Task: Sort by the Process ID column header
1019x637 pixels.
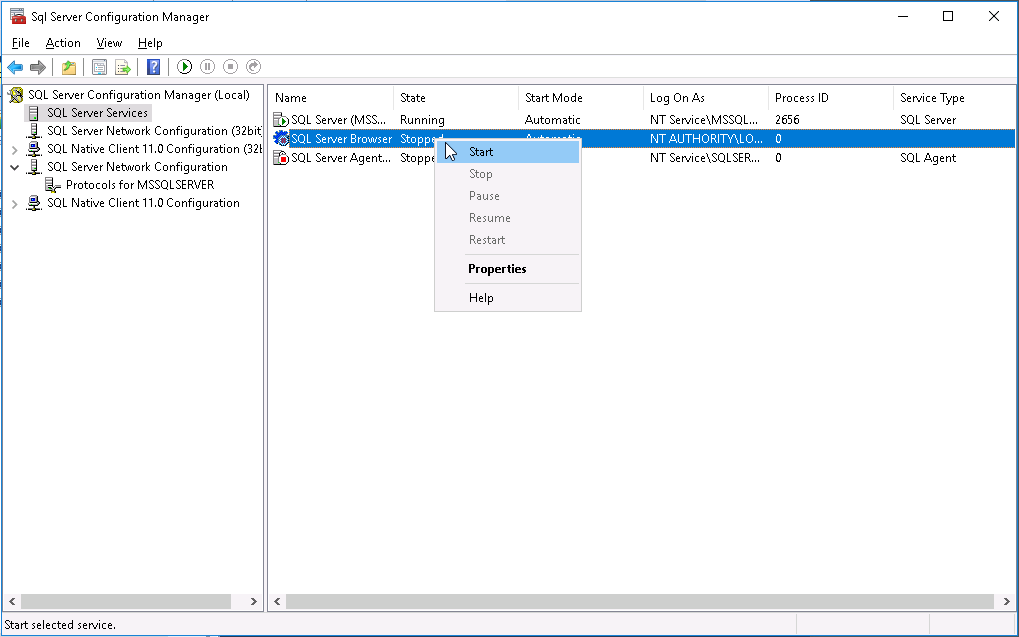Action: [831, 98]
